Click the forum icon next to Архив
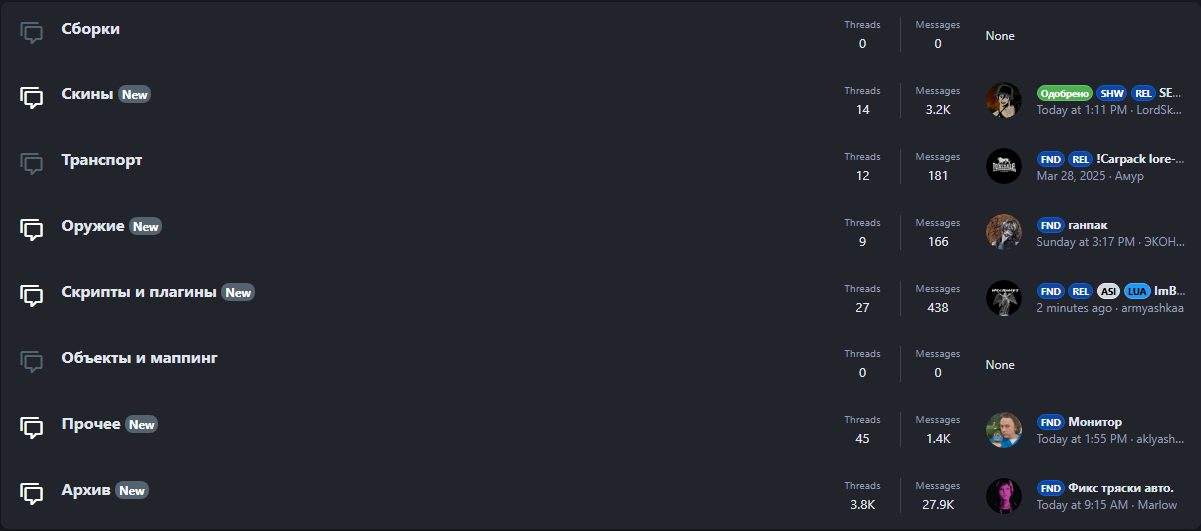Viewport: 1201px width, 531px height. (32, 494)
